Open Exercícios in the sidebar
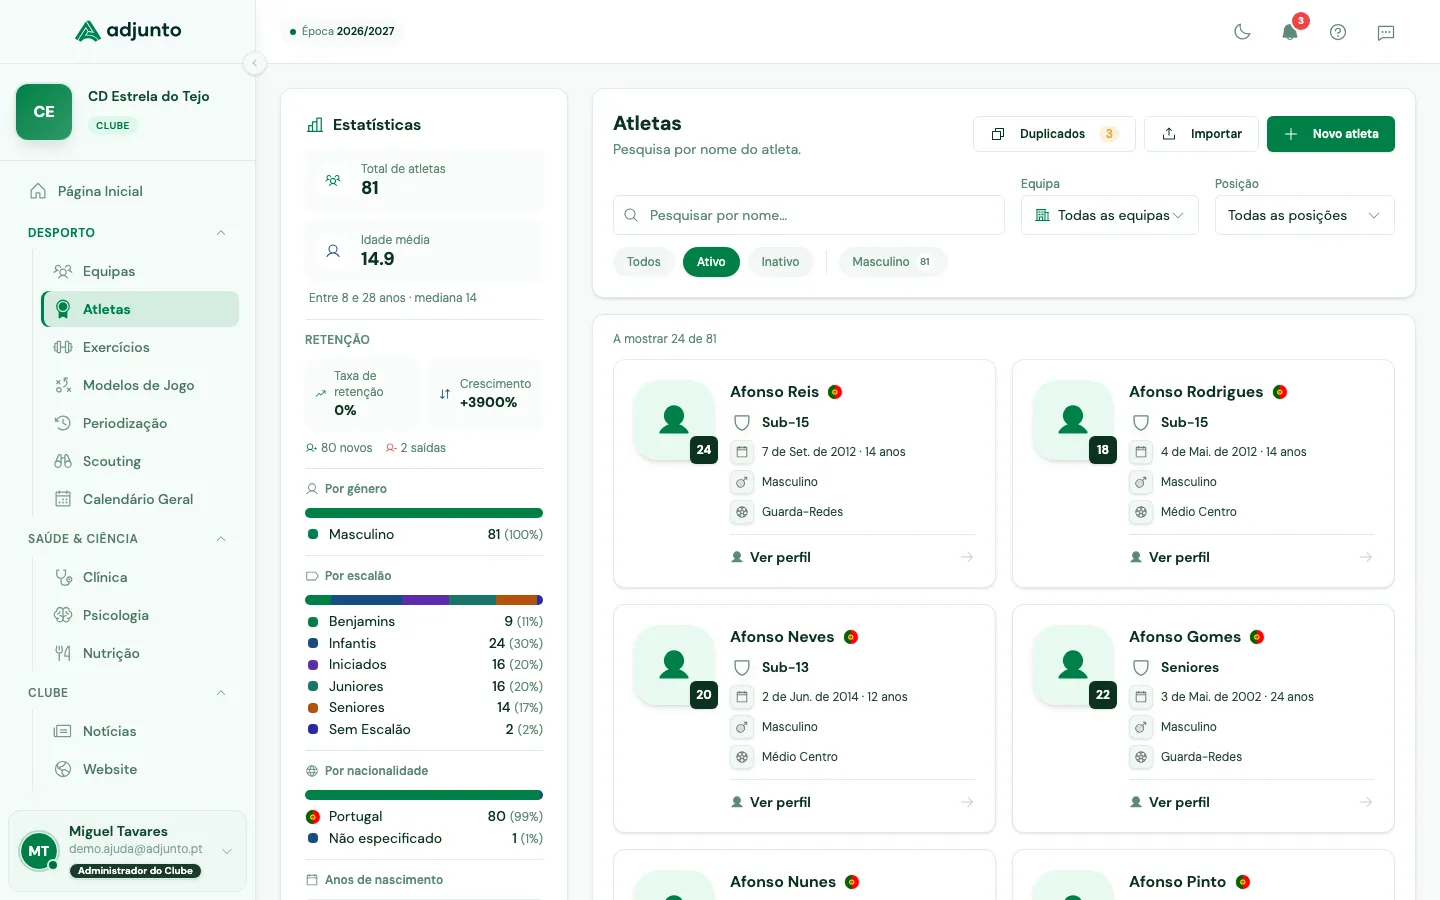 pos(140,347)
